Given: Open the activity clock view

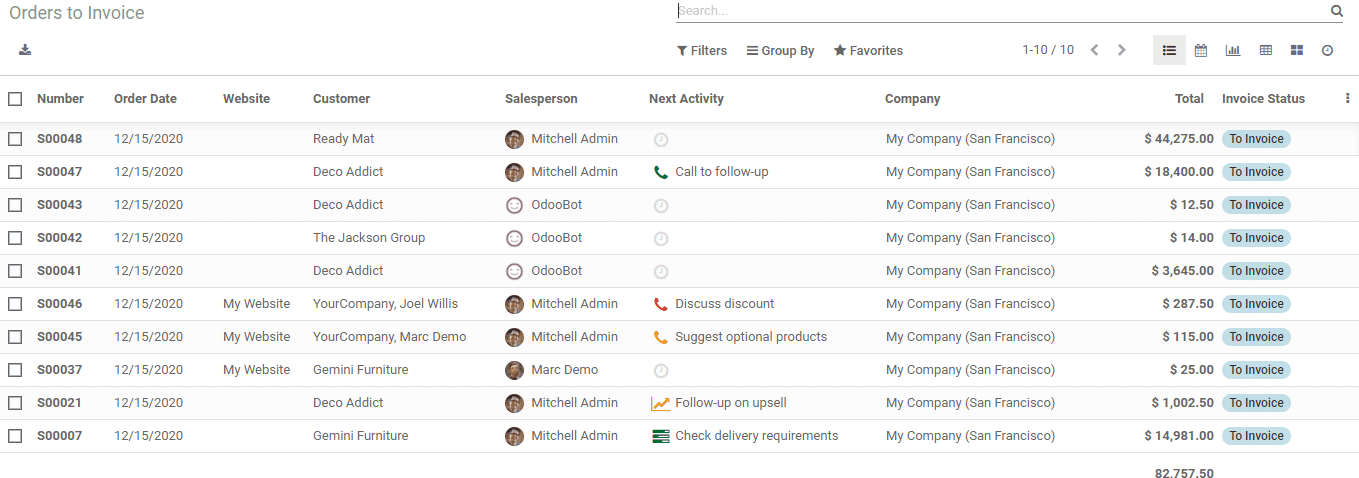Looking at the screenshot, I should click(1327, 50).
